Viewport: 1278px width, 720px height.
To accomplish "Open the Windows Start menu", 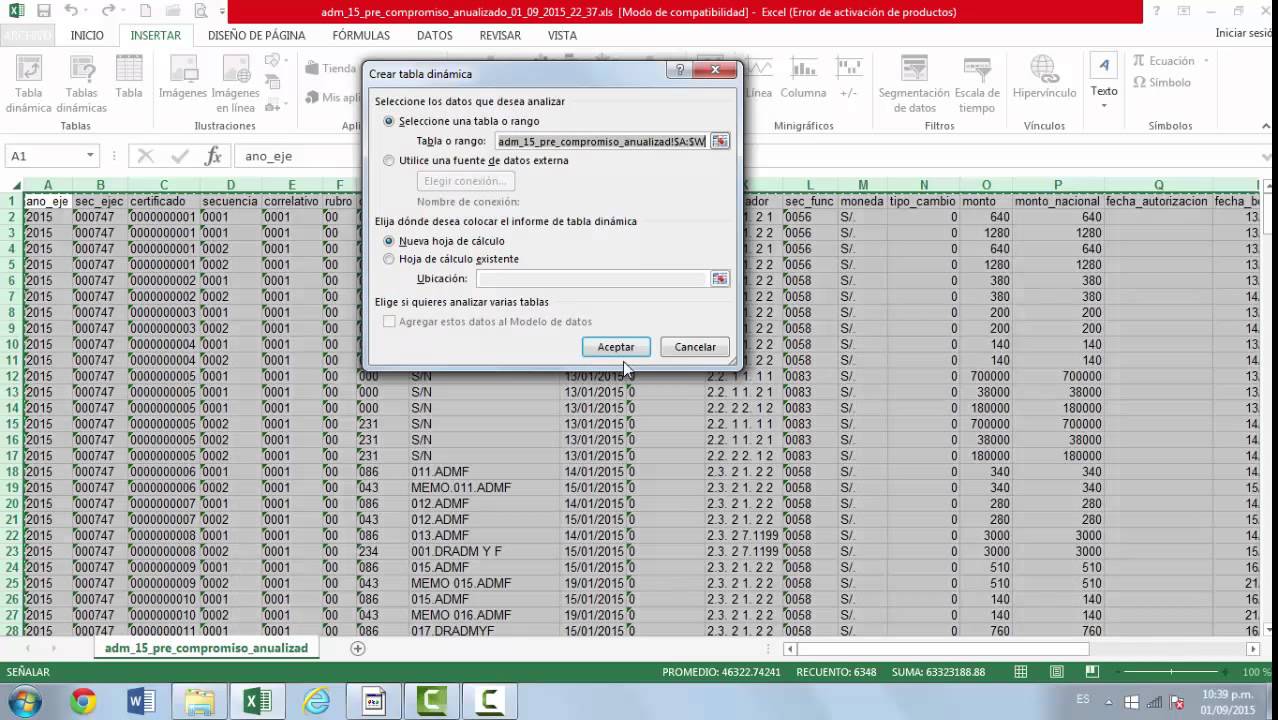I will pos(24,701).
